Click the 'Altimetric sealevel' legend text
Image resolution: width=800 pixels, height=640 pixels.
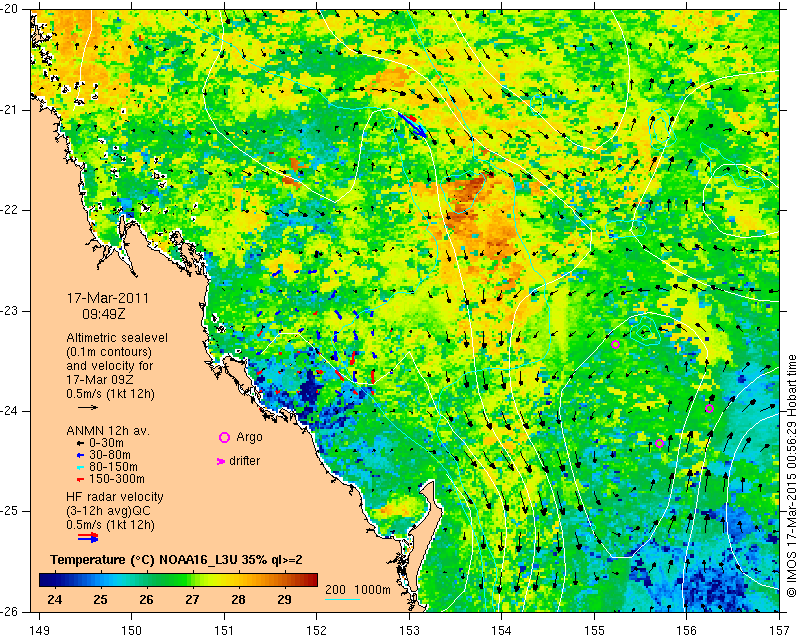point(117,338)
